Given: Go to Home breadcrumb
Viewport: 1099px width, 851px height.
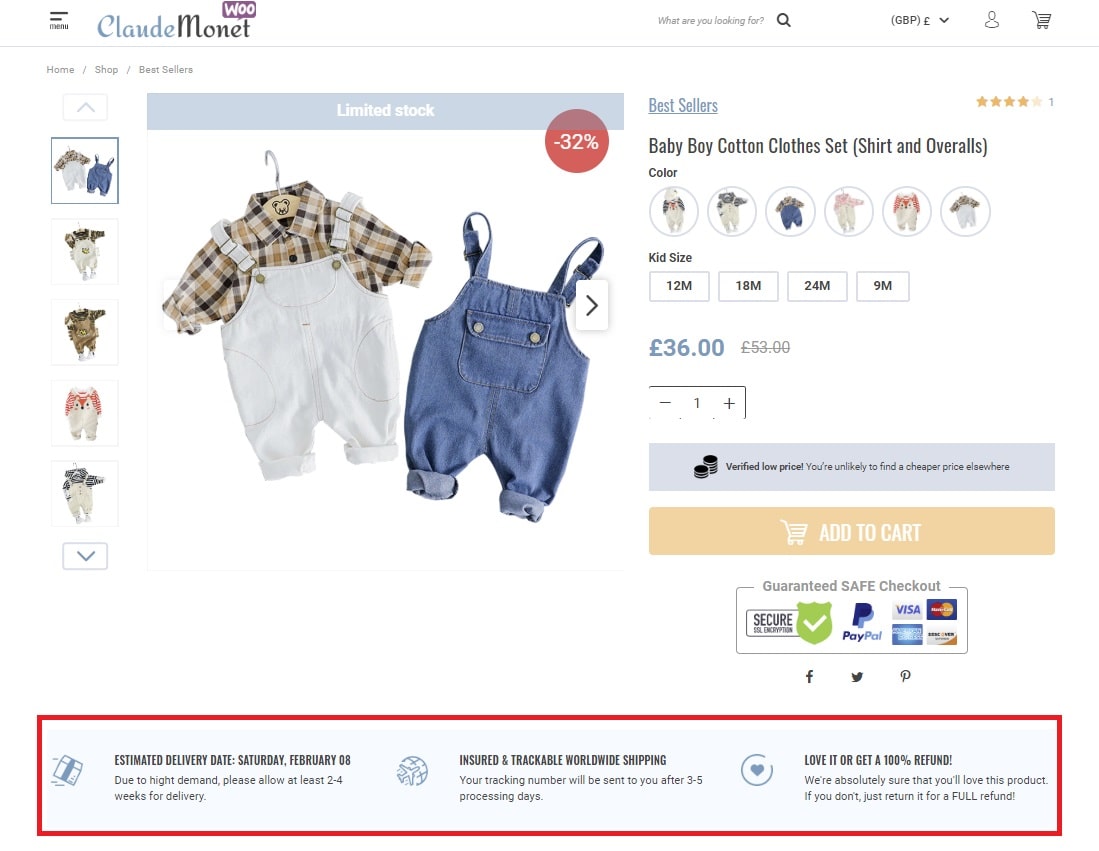Looking at the screenshot, I should [x=60, y=69].
